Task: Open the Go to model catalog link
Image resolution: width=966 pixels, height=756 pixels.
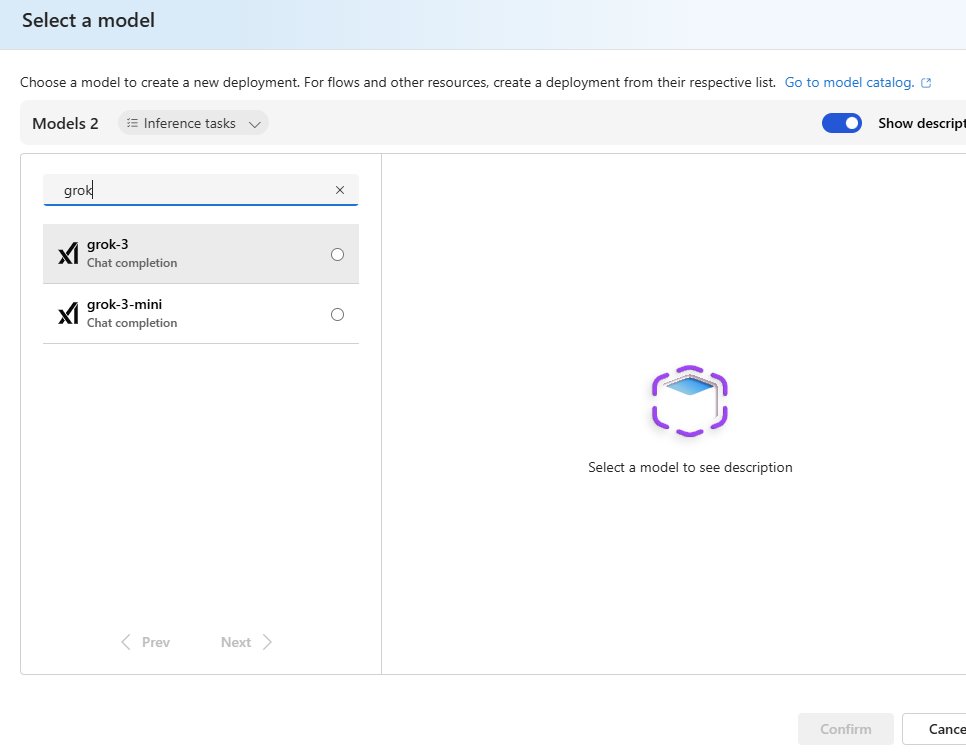Action: [x=849, y=83]
